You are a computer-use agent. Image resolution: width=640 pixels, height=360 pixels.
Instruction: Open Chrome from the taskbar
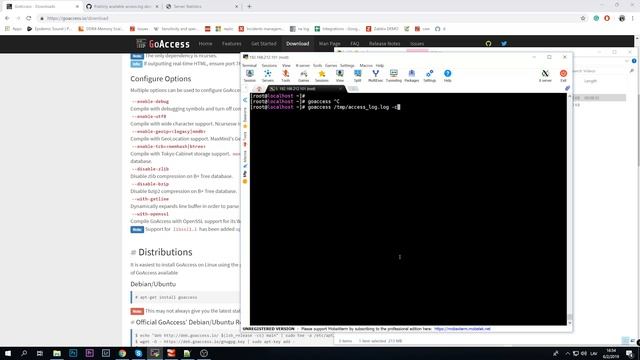tap(122, 353)
